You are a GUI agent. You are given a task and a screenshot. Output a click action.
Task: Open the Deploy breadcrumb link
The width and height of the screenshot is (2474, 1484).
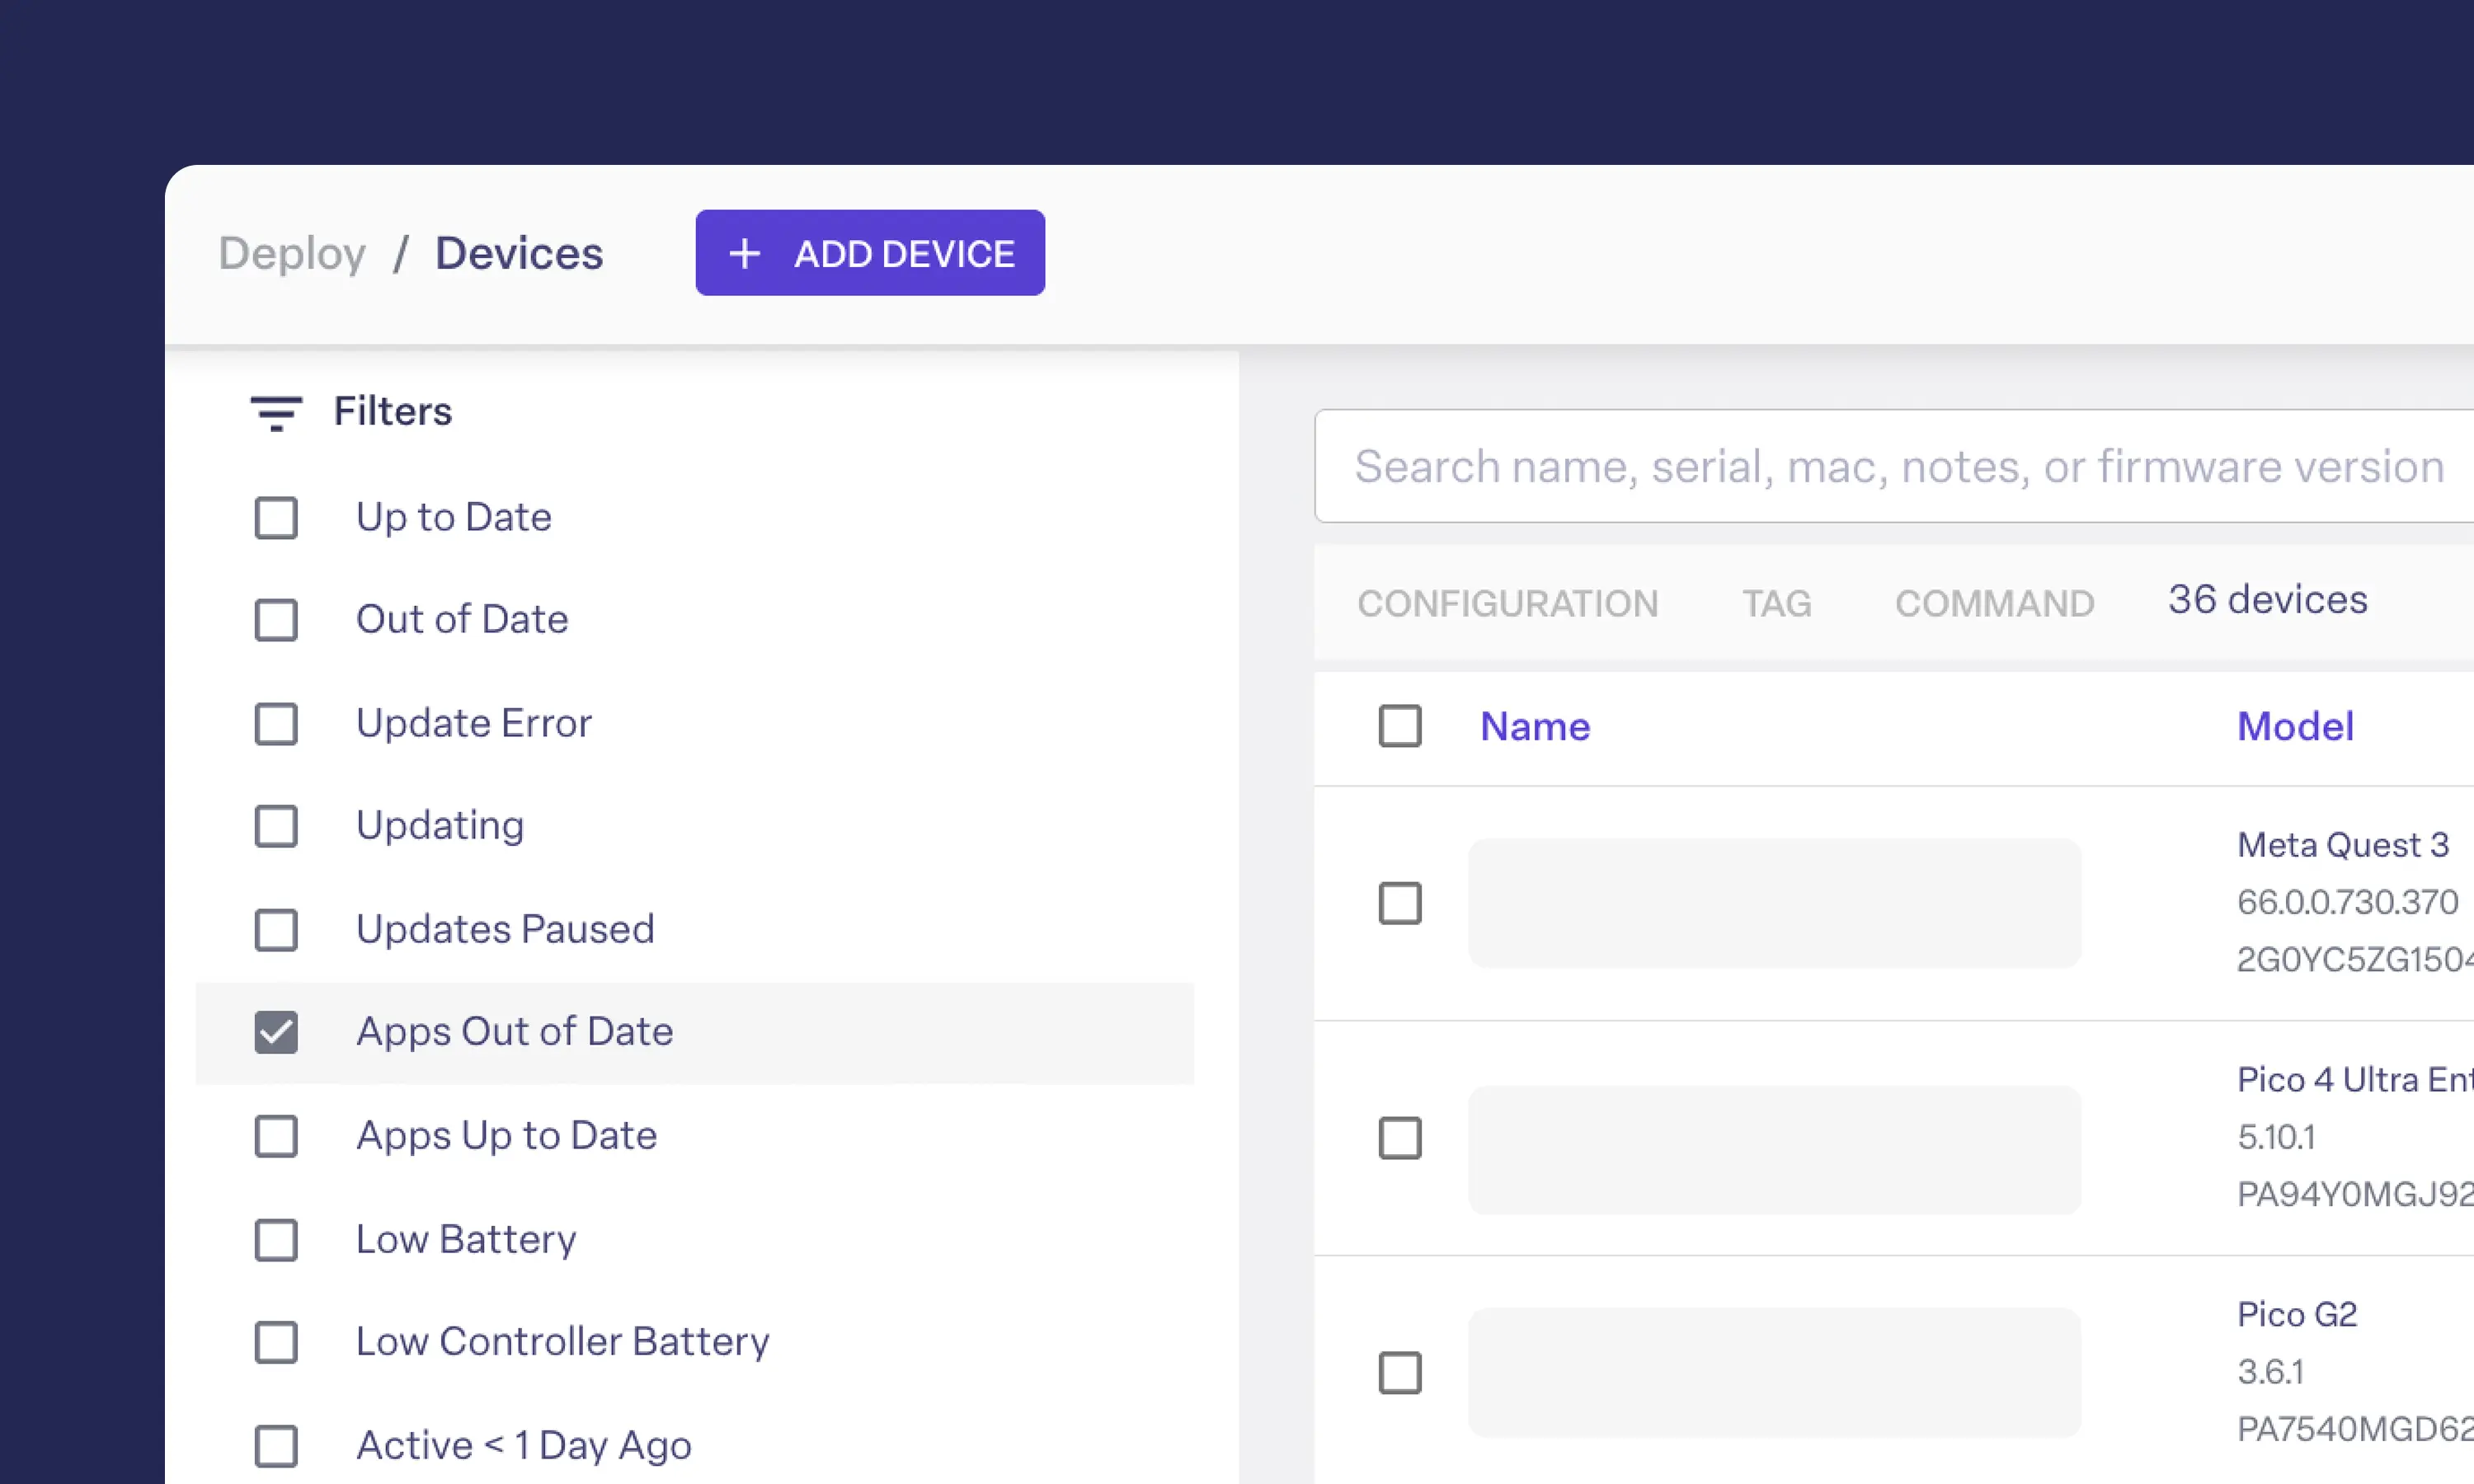pyautogui.click(x=292, y=254)
